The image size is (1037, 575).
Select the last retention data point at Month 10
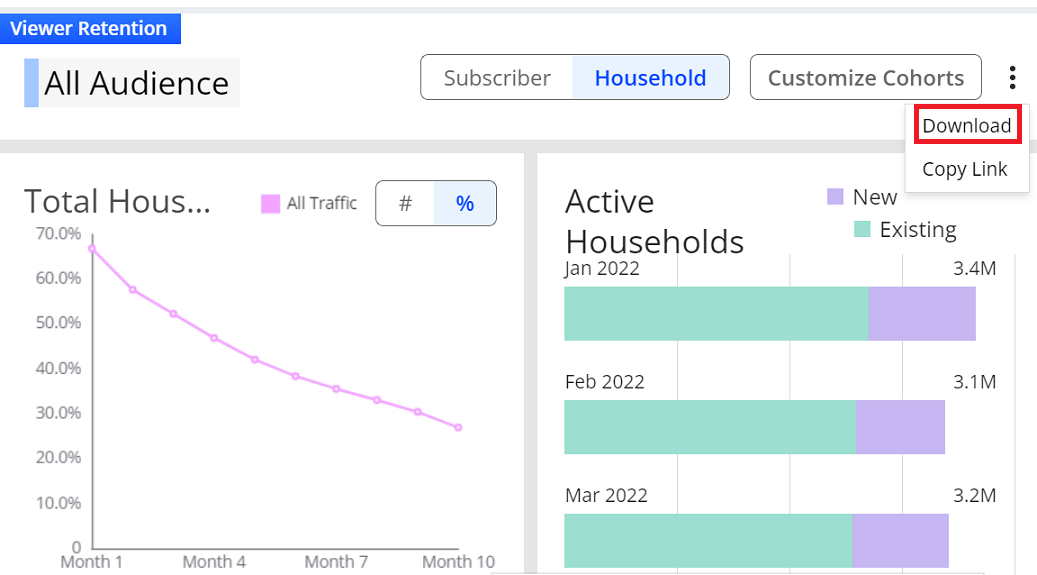[458, 427]
